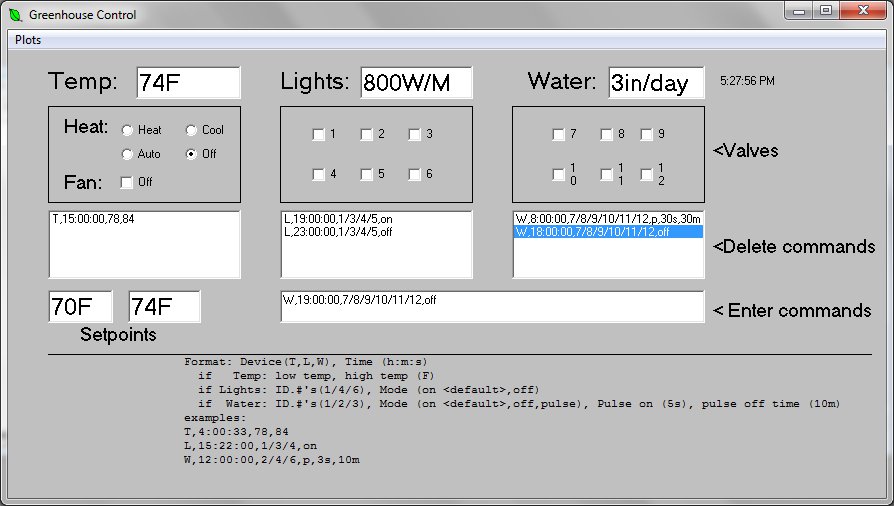
Task: Click the Temp field showing 74F
Action: [189, 83]
